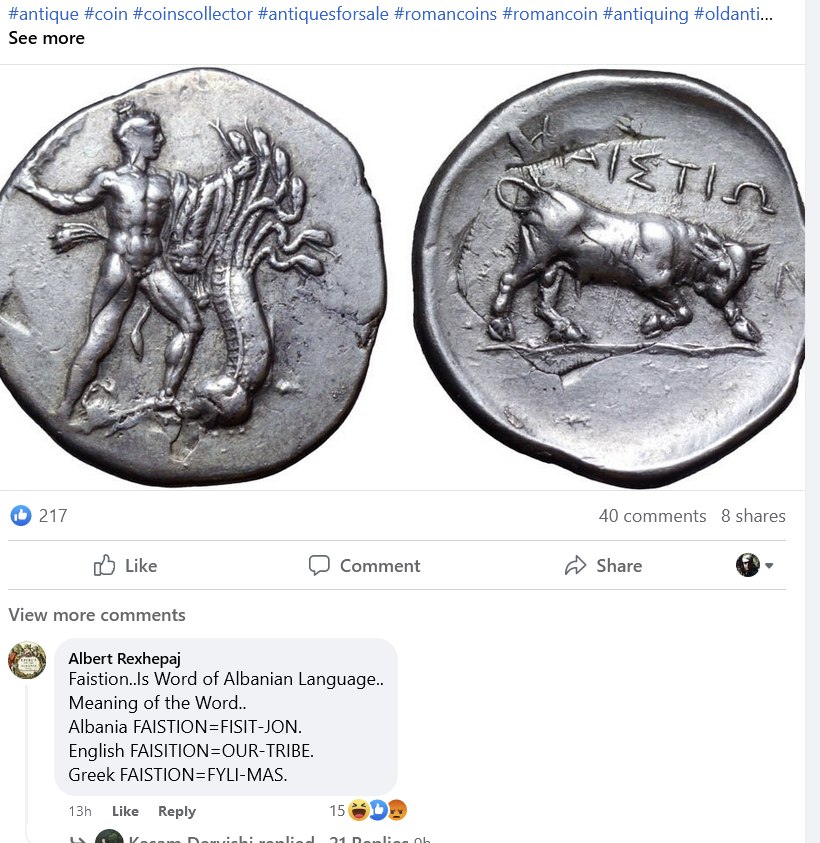Open Albert Rexhepaj's profile picture
Screen dimensions: 820x843
27,660
